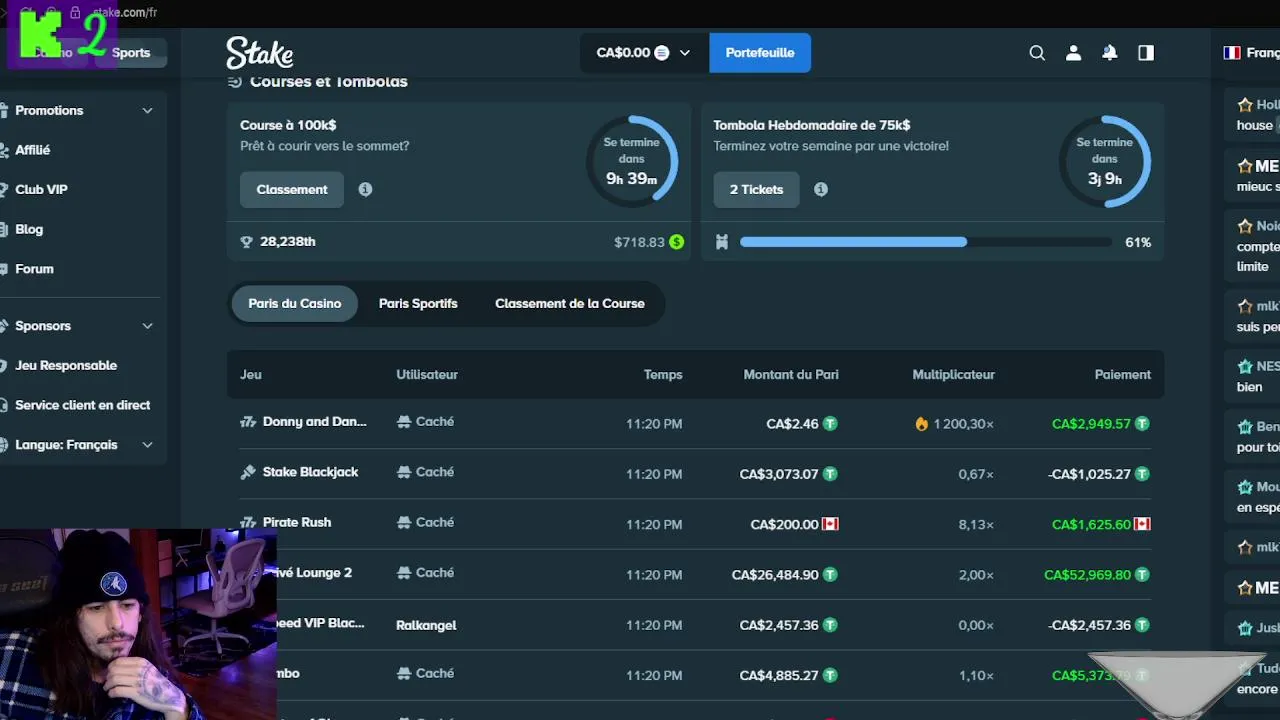Click the 2 Tickets button
Viewport: 1280px width, 720px height.
(x=756, y=189)
